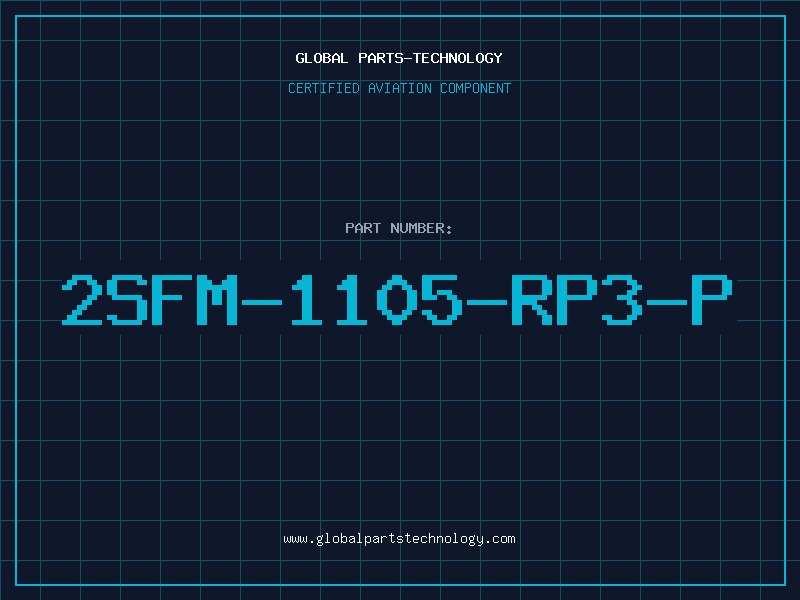This screenshot has height=600, width=800.
Task: Click the large letter M in 2SFM
Action: tap(217, 299)
